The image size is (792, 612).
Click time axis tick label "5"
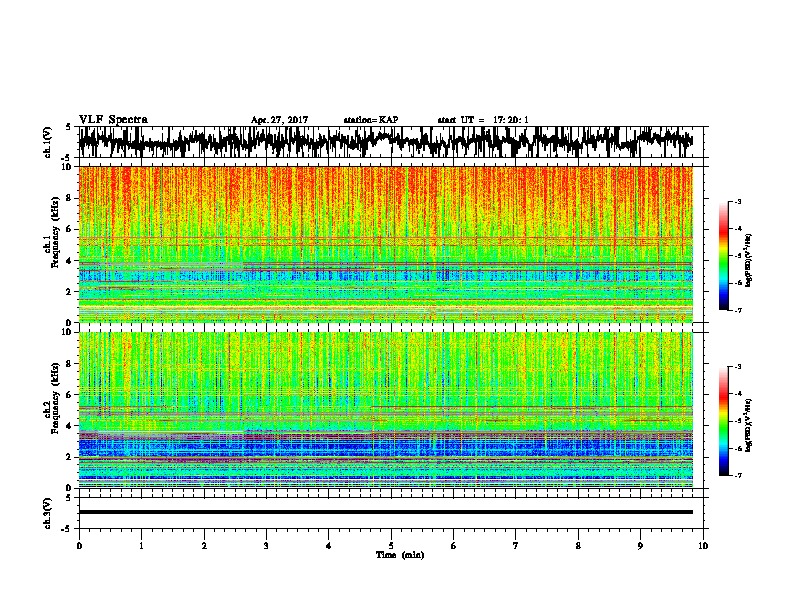coord(391,546)
